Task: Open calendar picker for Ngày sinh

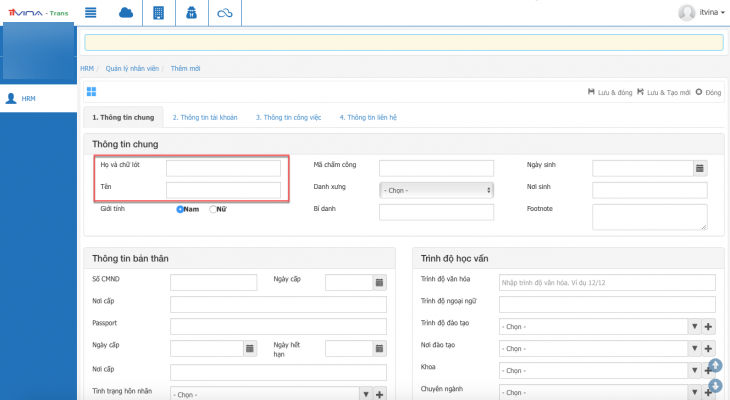Action: [700, 168]
